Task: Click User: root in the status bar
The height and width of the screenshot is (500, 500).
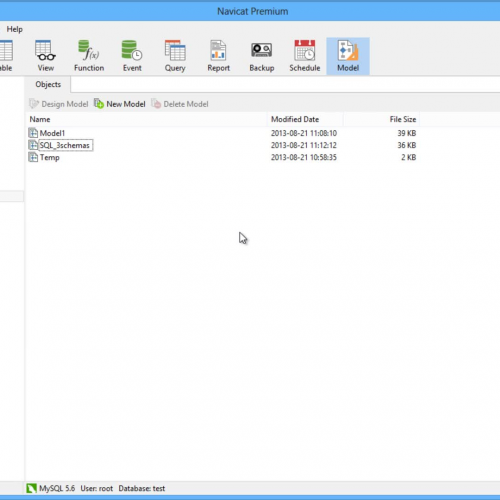Action: (x=97, y=488)
